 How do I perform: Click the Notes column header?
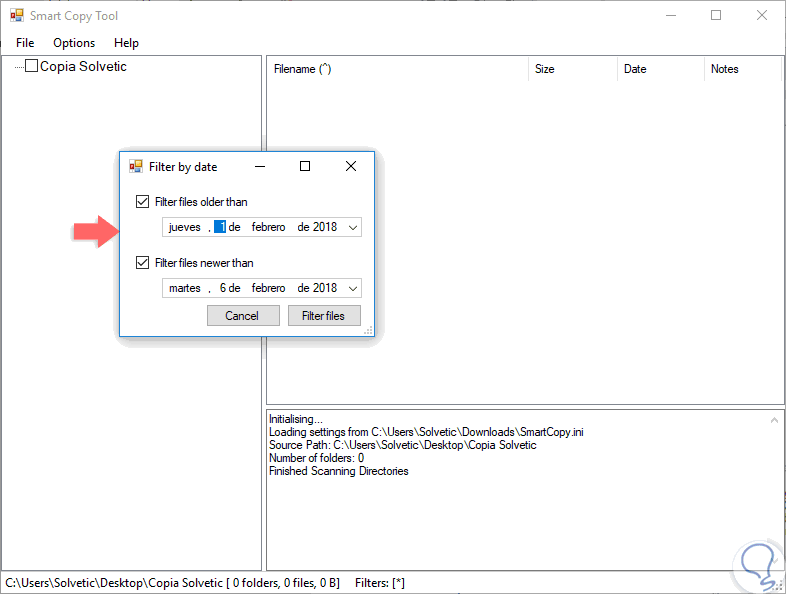coord(743,69)
